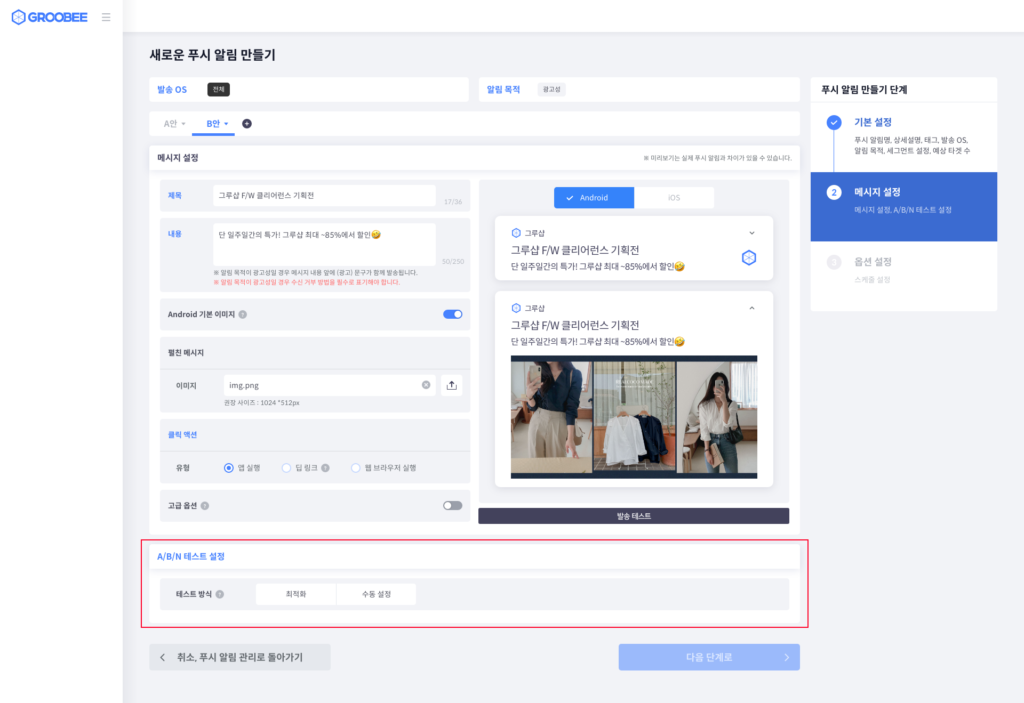
Task: Click the 클릭 액션 section label
Action: [182, 434]
